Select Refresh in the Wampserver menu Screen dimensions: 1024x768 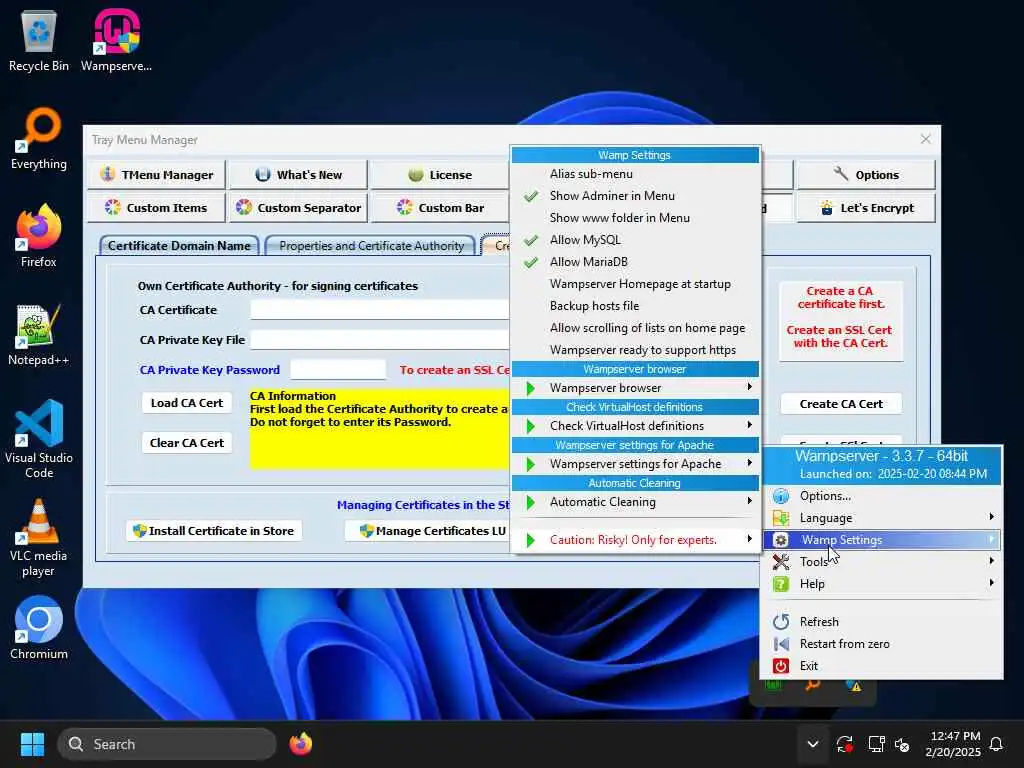[x=883, y=622]
